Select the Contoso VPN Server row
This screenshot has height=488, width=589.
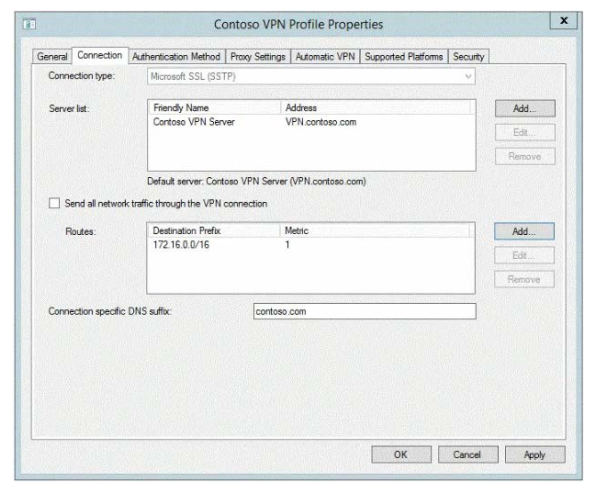(311, 122)
